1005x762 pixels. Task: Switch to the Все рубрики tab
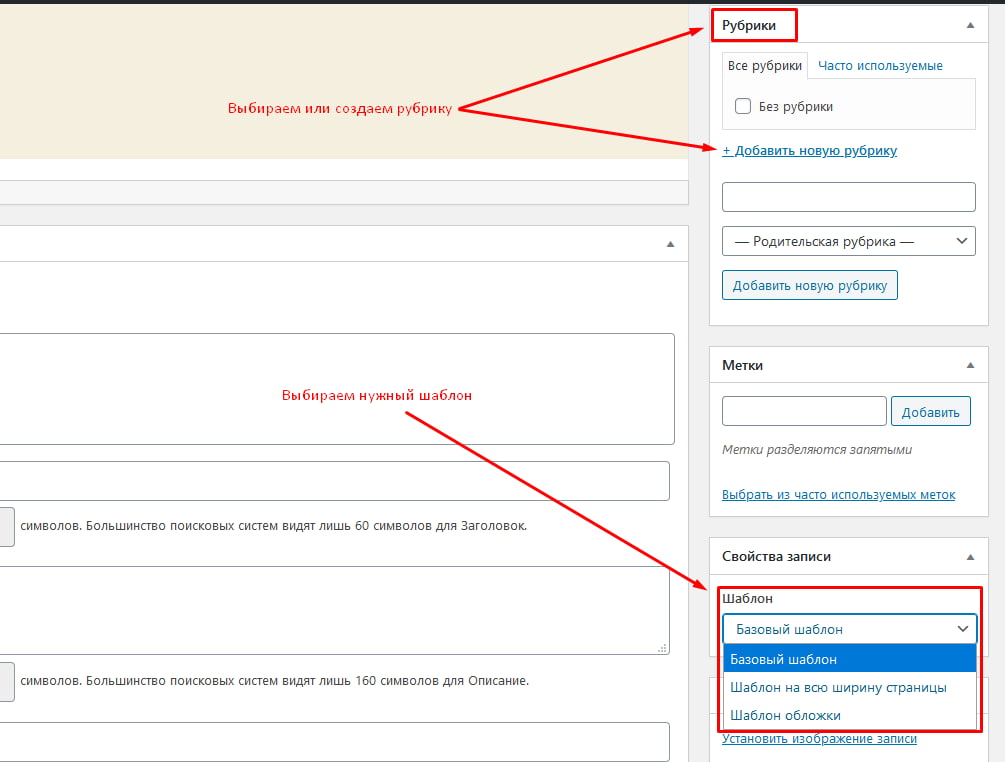click(x=765, y=65)
